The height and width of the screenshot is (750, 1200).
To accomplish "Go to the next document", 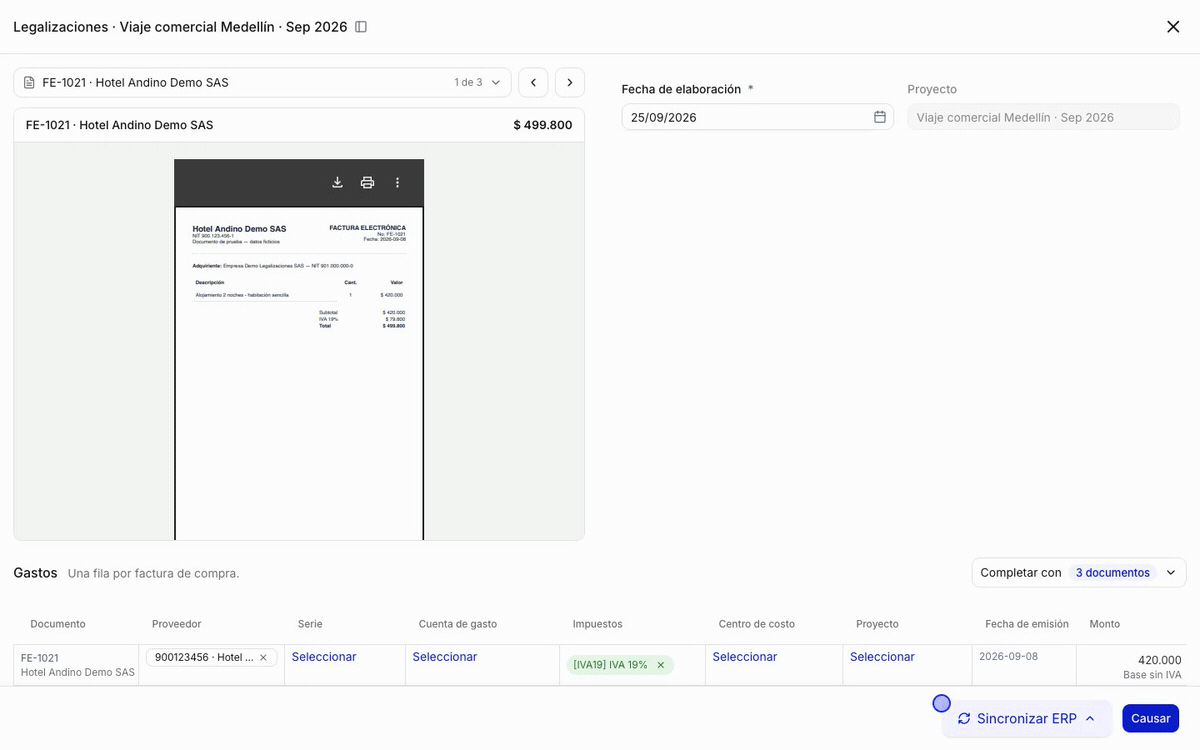I will (570, 83).
